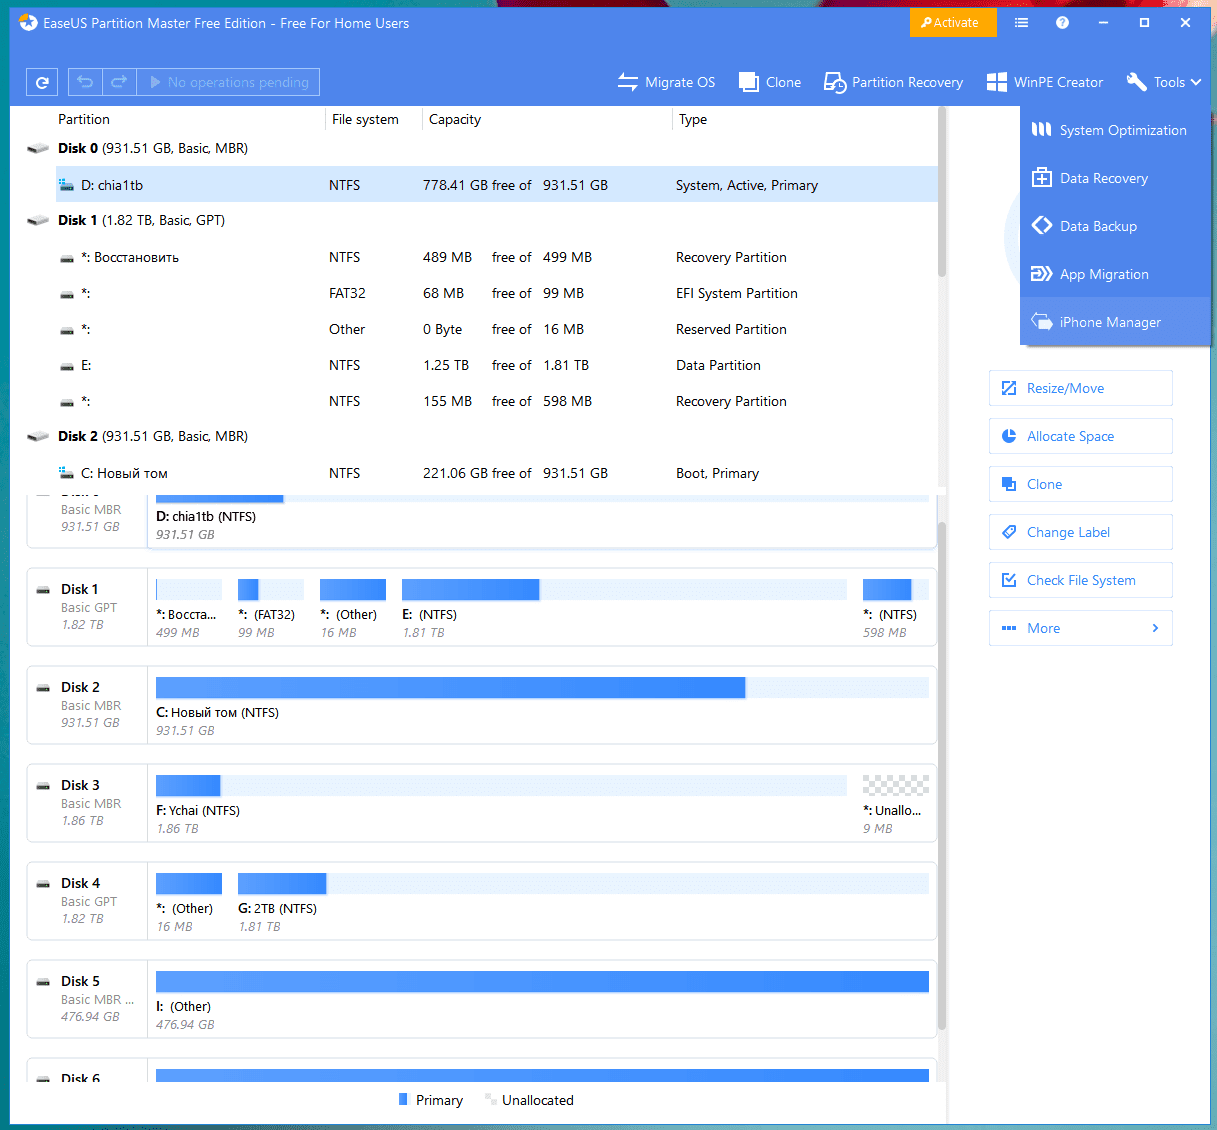Click Disk 1 Basic GPT label in map
The image size is (1217, 1130).
click(88, 607)
